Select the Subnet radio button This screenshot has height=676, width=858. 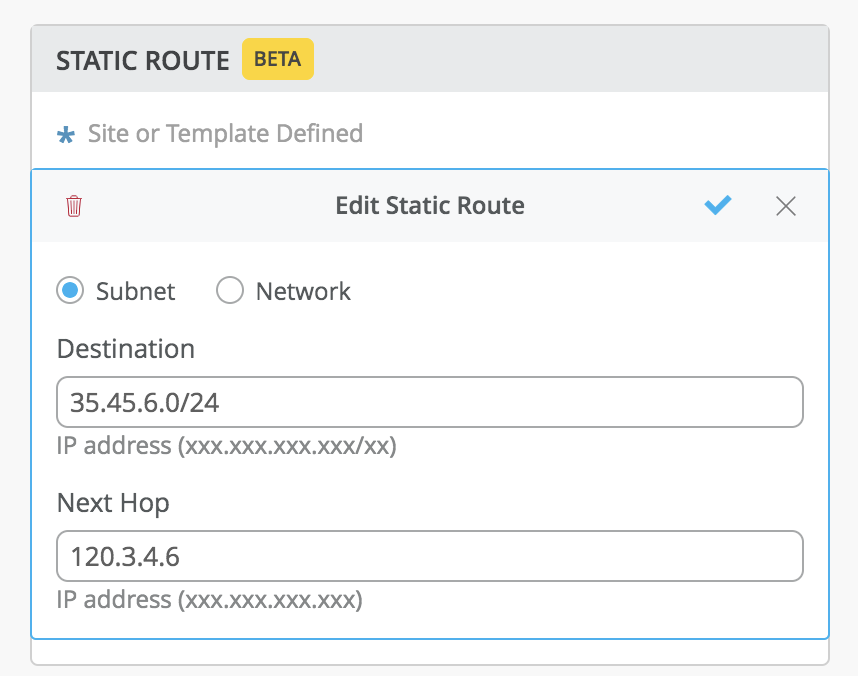pyautogui.click(x=70, y=291)
